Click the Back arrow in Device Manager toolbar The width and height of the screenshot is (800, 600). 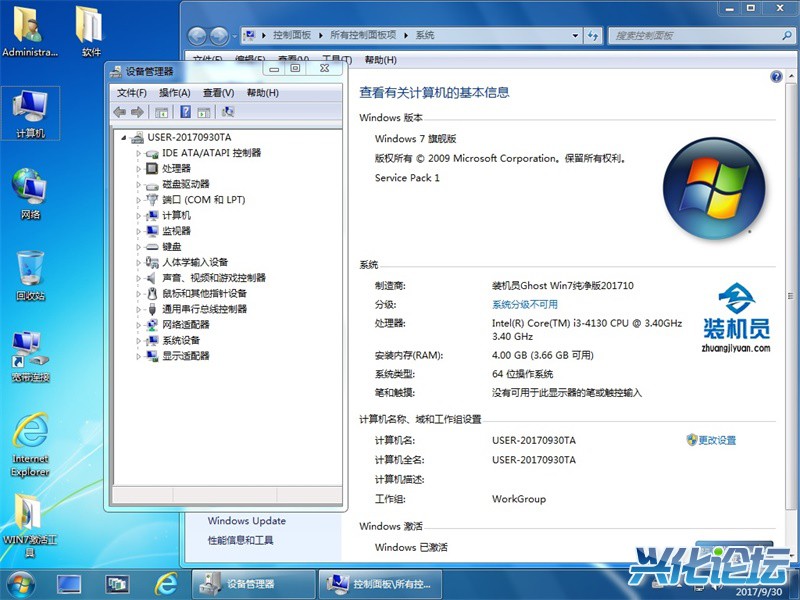click(120, 112)
